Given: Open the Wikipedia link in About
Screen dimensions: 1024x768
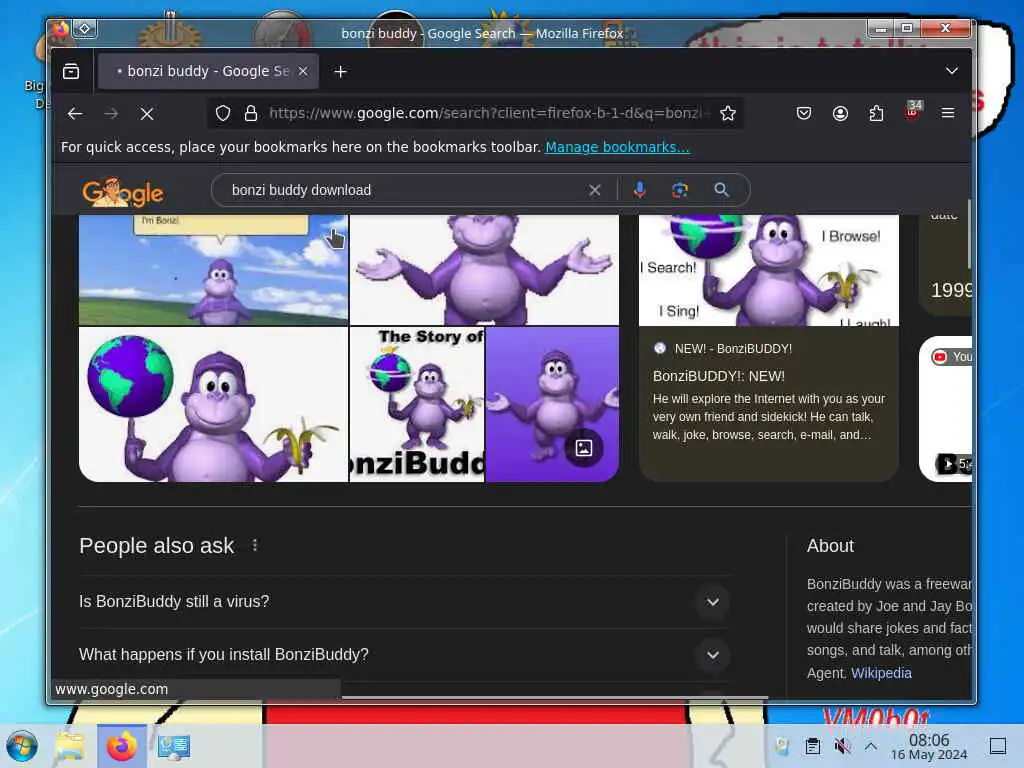Looking at the screenshot, I should tap(881, 673).
